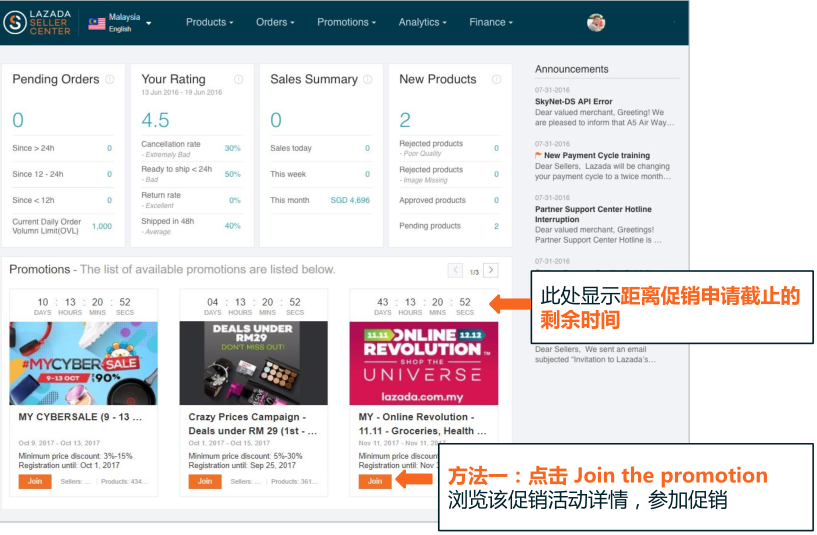Click the Lazada Seller Center logo
Image resolution: width=817 pixels, height=535 pixels.
tap(36, 22)
